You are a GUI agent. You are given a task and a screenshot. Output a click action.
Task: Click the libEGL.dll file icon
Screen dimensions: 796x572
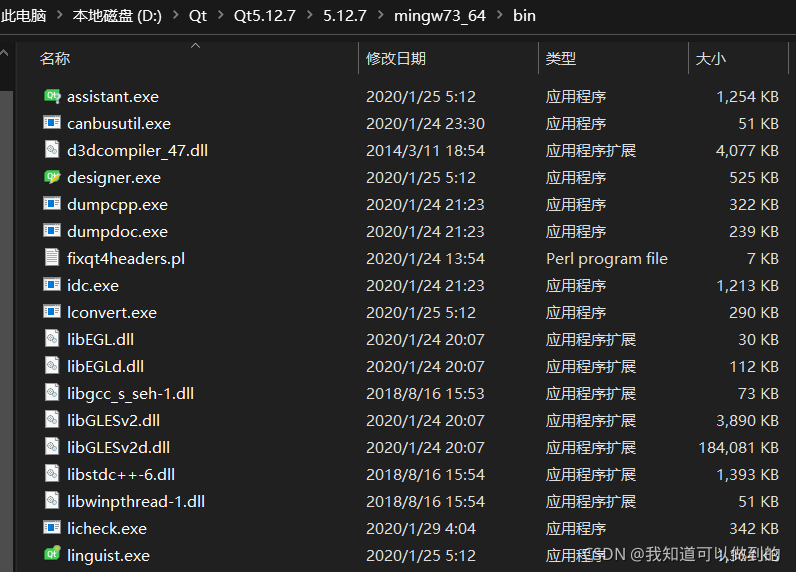(x=52, y=339)
